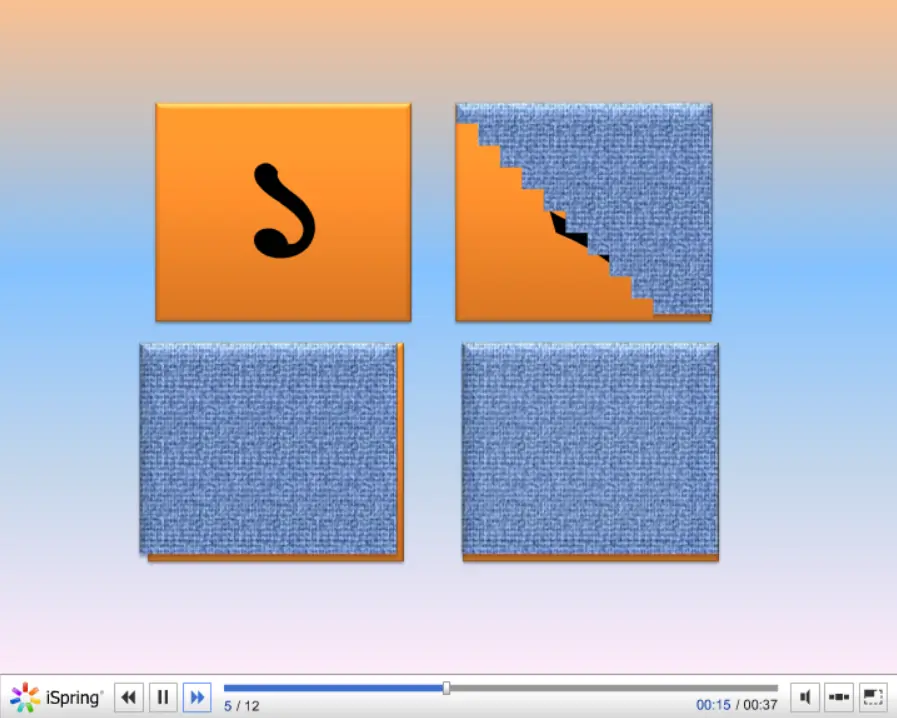Click the player layout icon beside the speaker

[839, 697]
